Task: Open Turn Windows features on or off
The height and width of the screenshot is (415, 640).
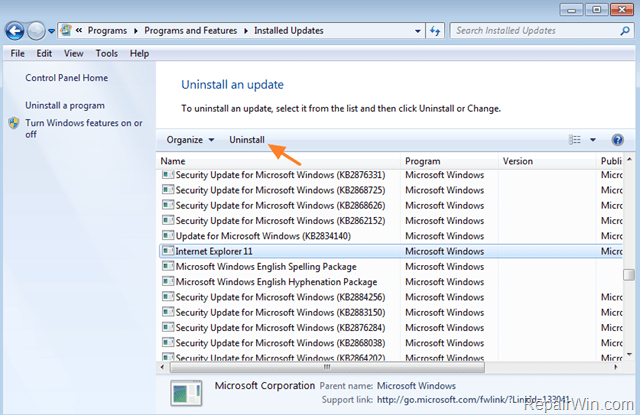Action: pos(84,129)
